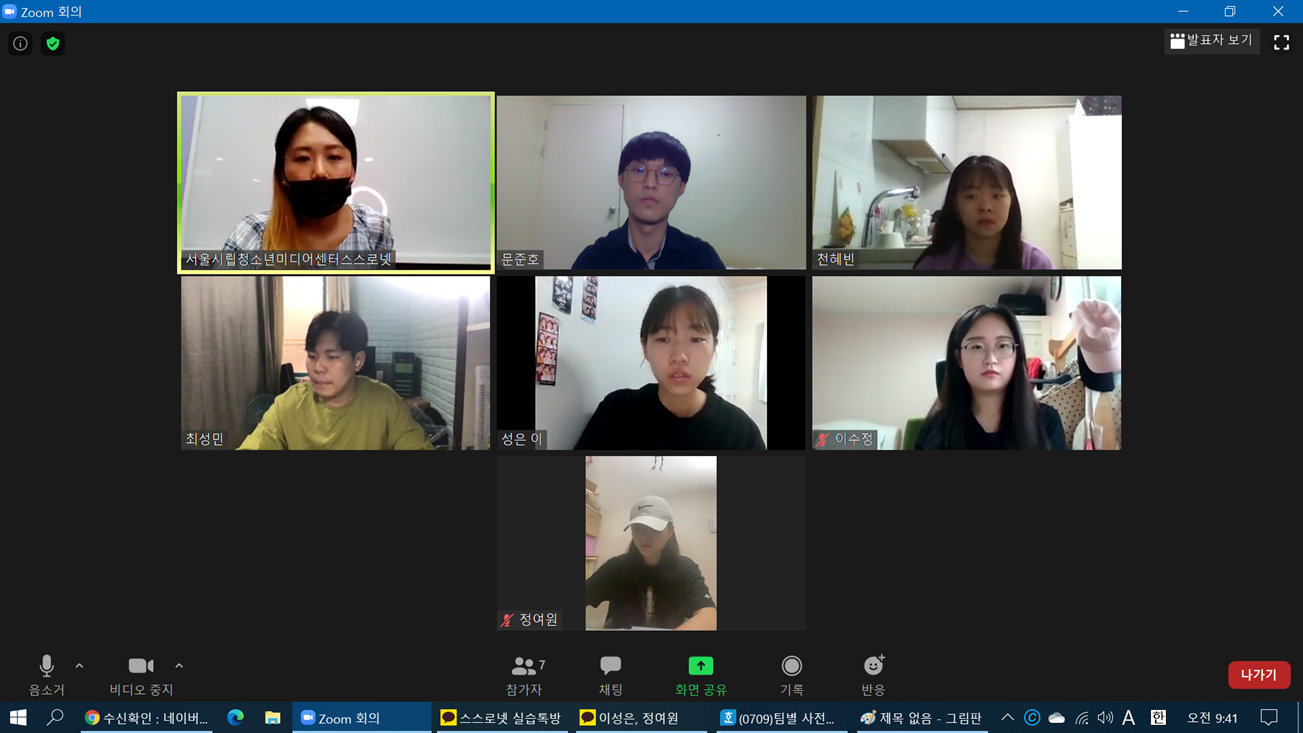
Task: Show meeting information icon
Action: tap(20, 44)
